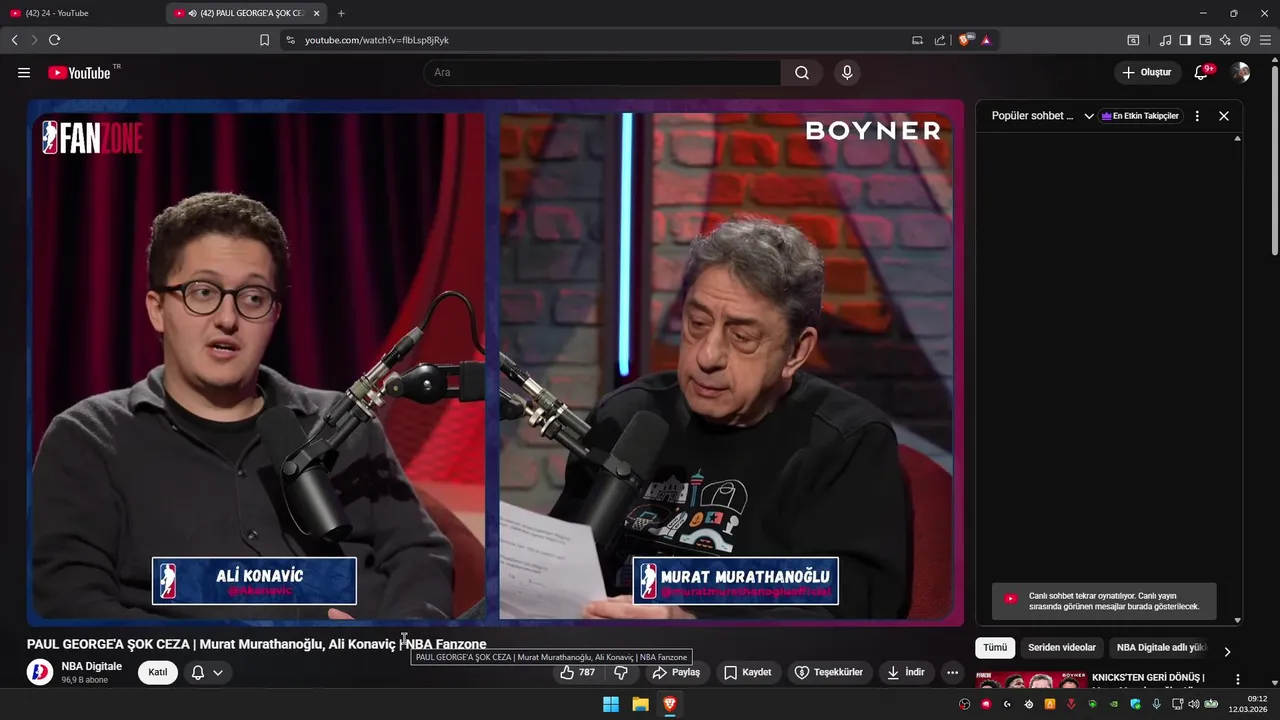Click the En Etkin Takipçiler chip
Screen dimensions: 1280x720
tap(1140, 116)
